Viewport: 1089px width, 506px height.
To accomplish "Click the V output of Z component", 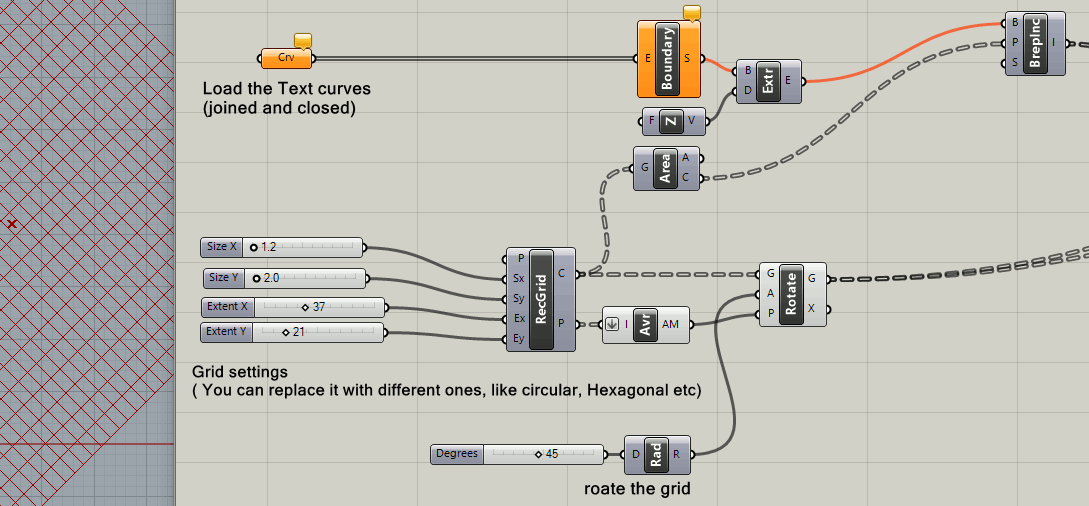I will click(x=691, y=121).
